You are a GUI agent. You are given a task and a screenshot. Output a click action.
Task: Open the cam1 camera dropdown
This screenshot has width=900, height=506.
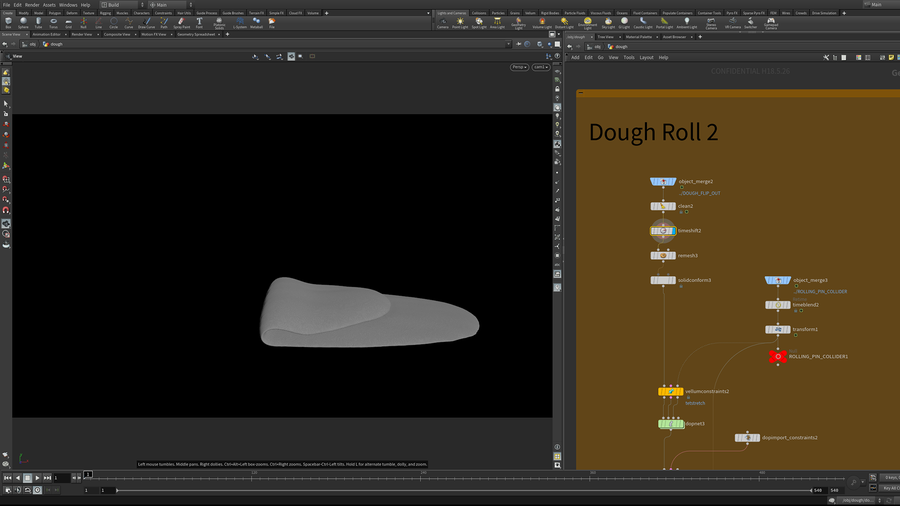click(541, 67)
